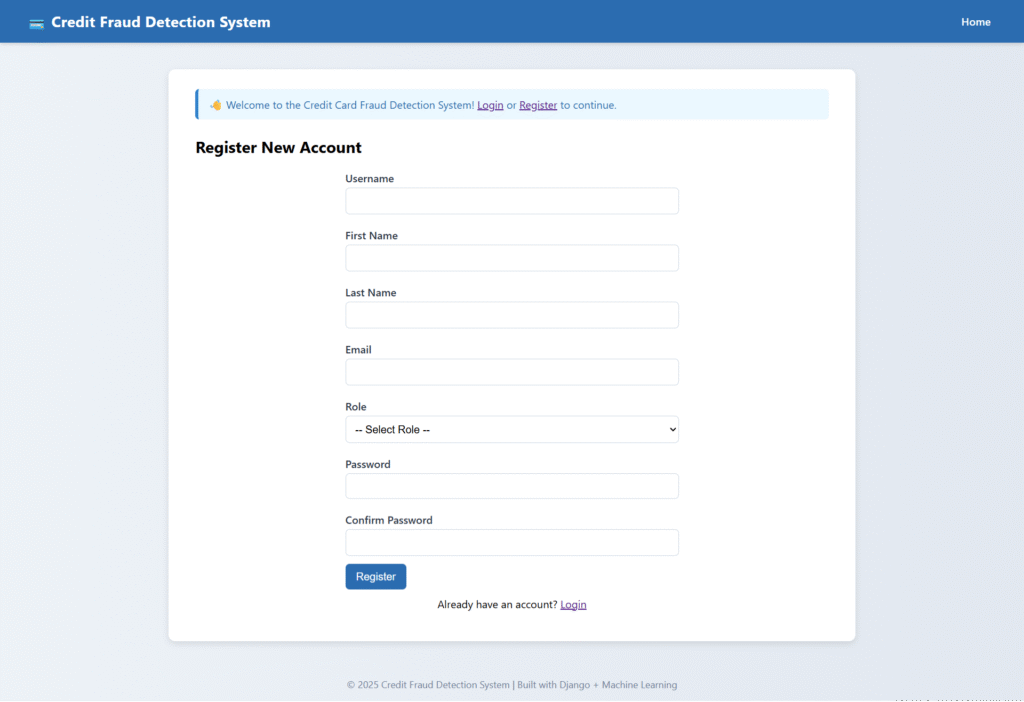Click the Confirm Password field

coord(511,542)
